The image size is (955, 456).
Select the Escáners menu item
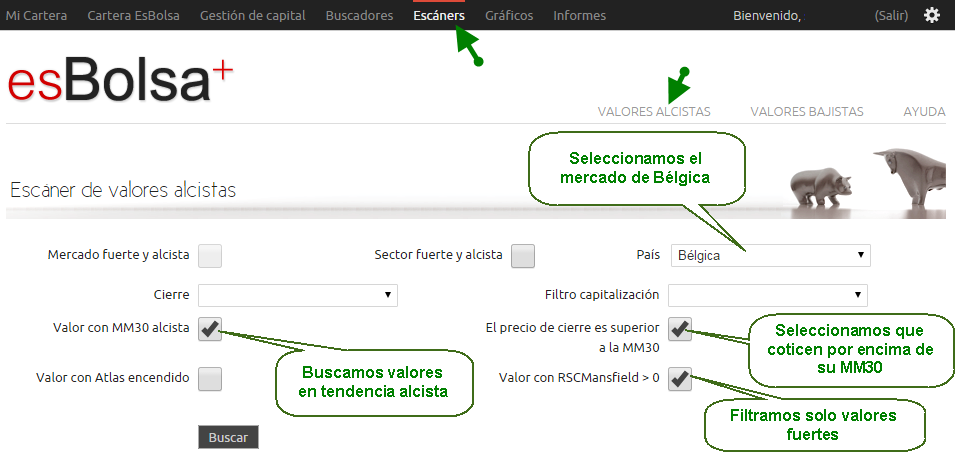pos(439,16)
